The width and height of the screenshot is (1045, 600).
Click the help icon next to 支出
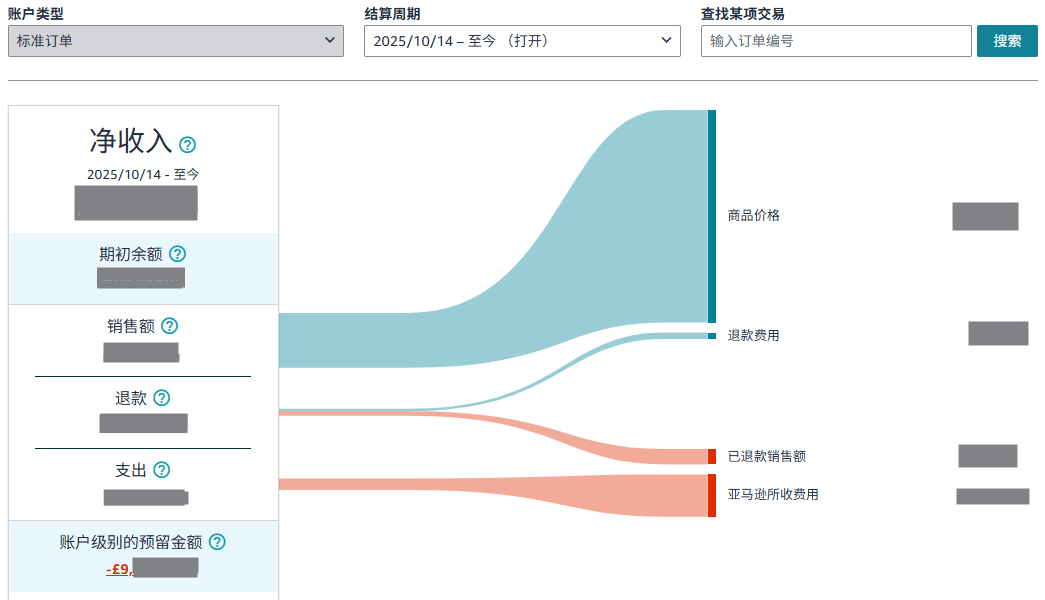[x=161, y=470]
